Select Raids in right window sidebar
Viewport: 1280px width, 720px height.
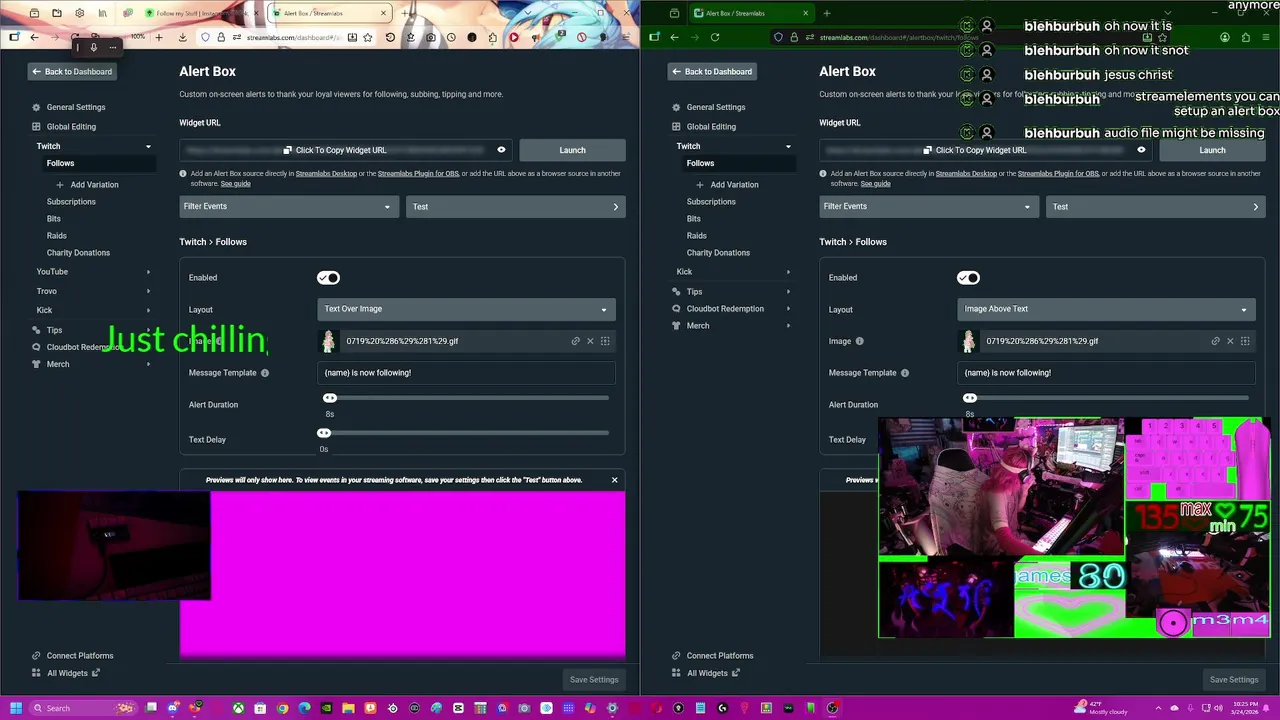pyautogui.click(x=697, y=236)
